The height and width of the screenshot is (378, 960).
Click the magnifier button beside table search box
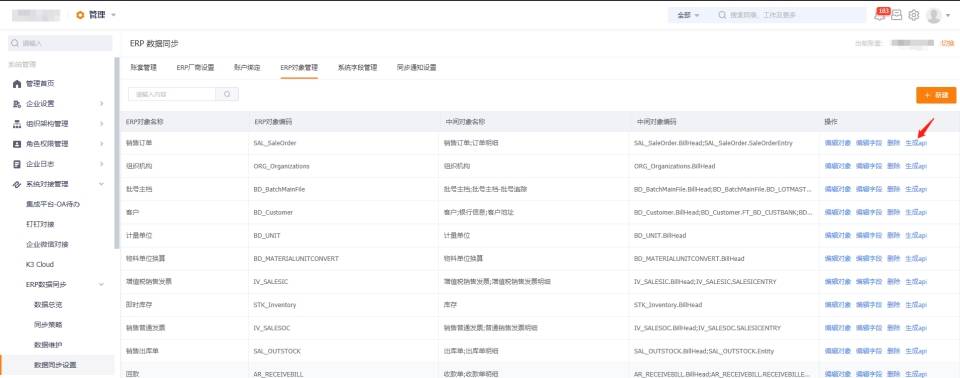click(x=227, y=94)
